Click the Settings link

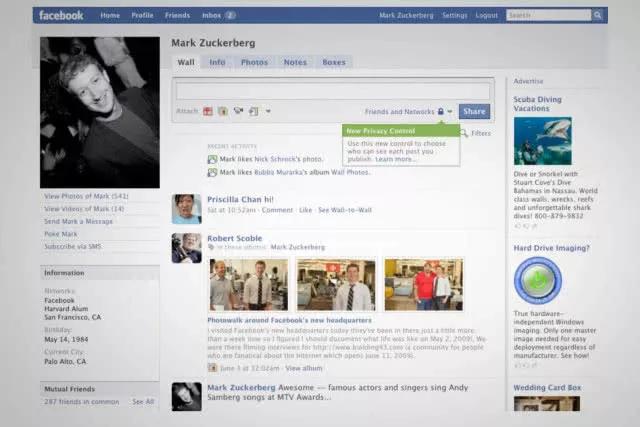click(455, 16)
